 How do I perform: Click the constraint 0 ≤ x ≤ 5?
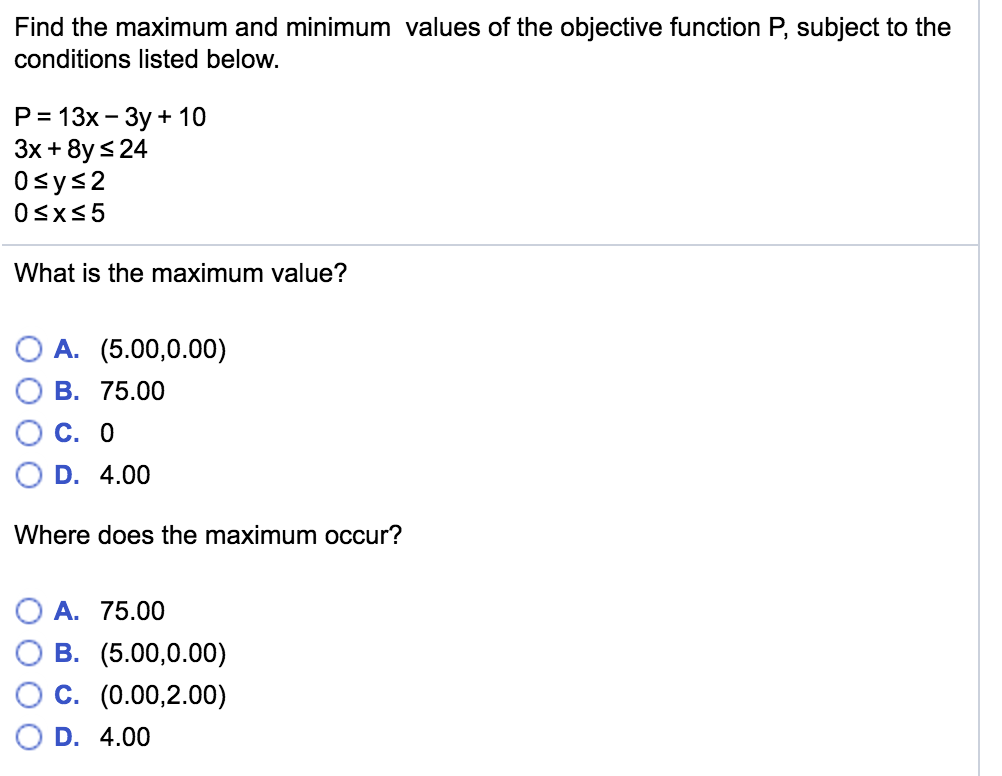pyautogui.click(x=60, y=213)
